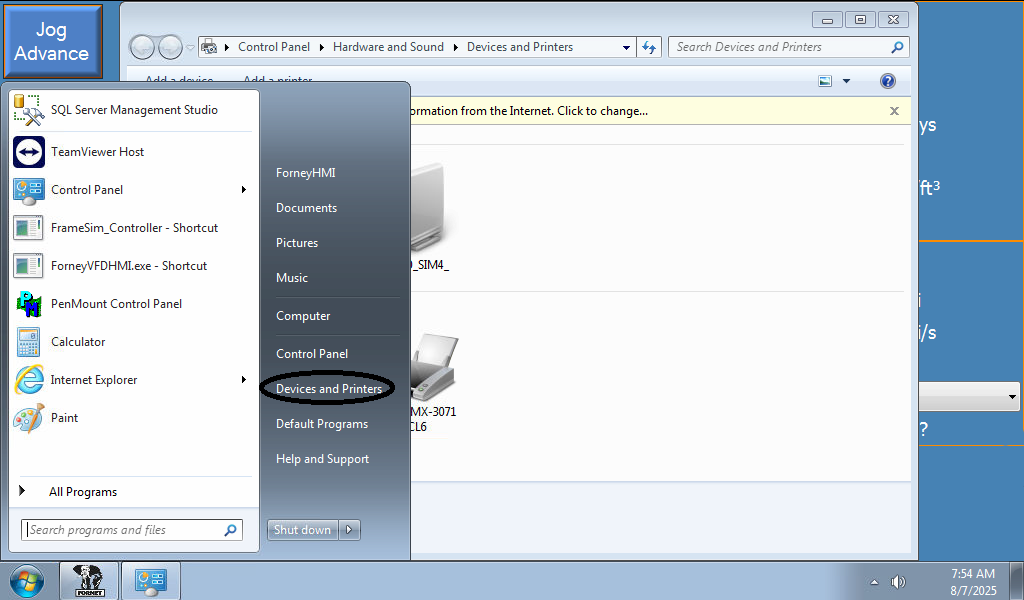Open the Paint icon

(29, 418)
